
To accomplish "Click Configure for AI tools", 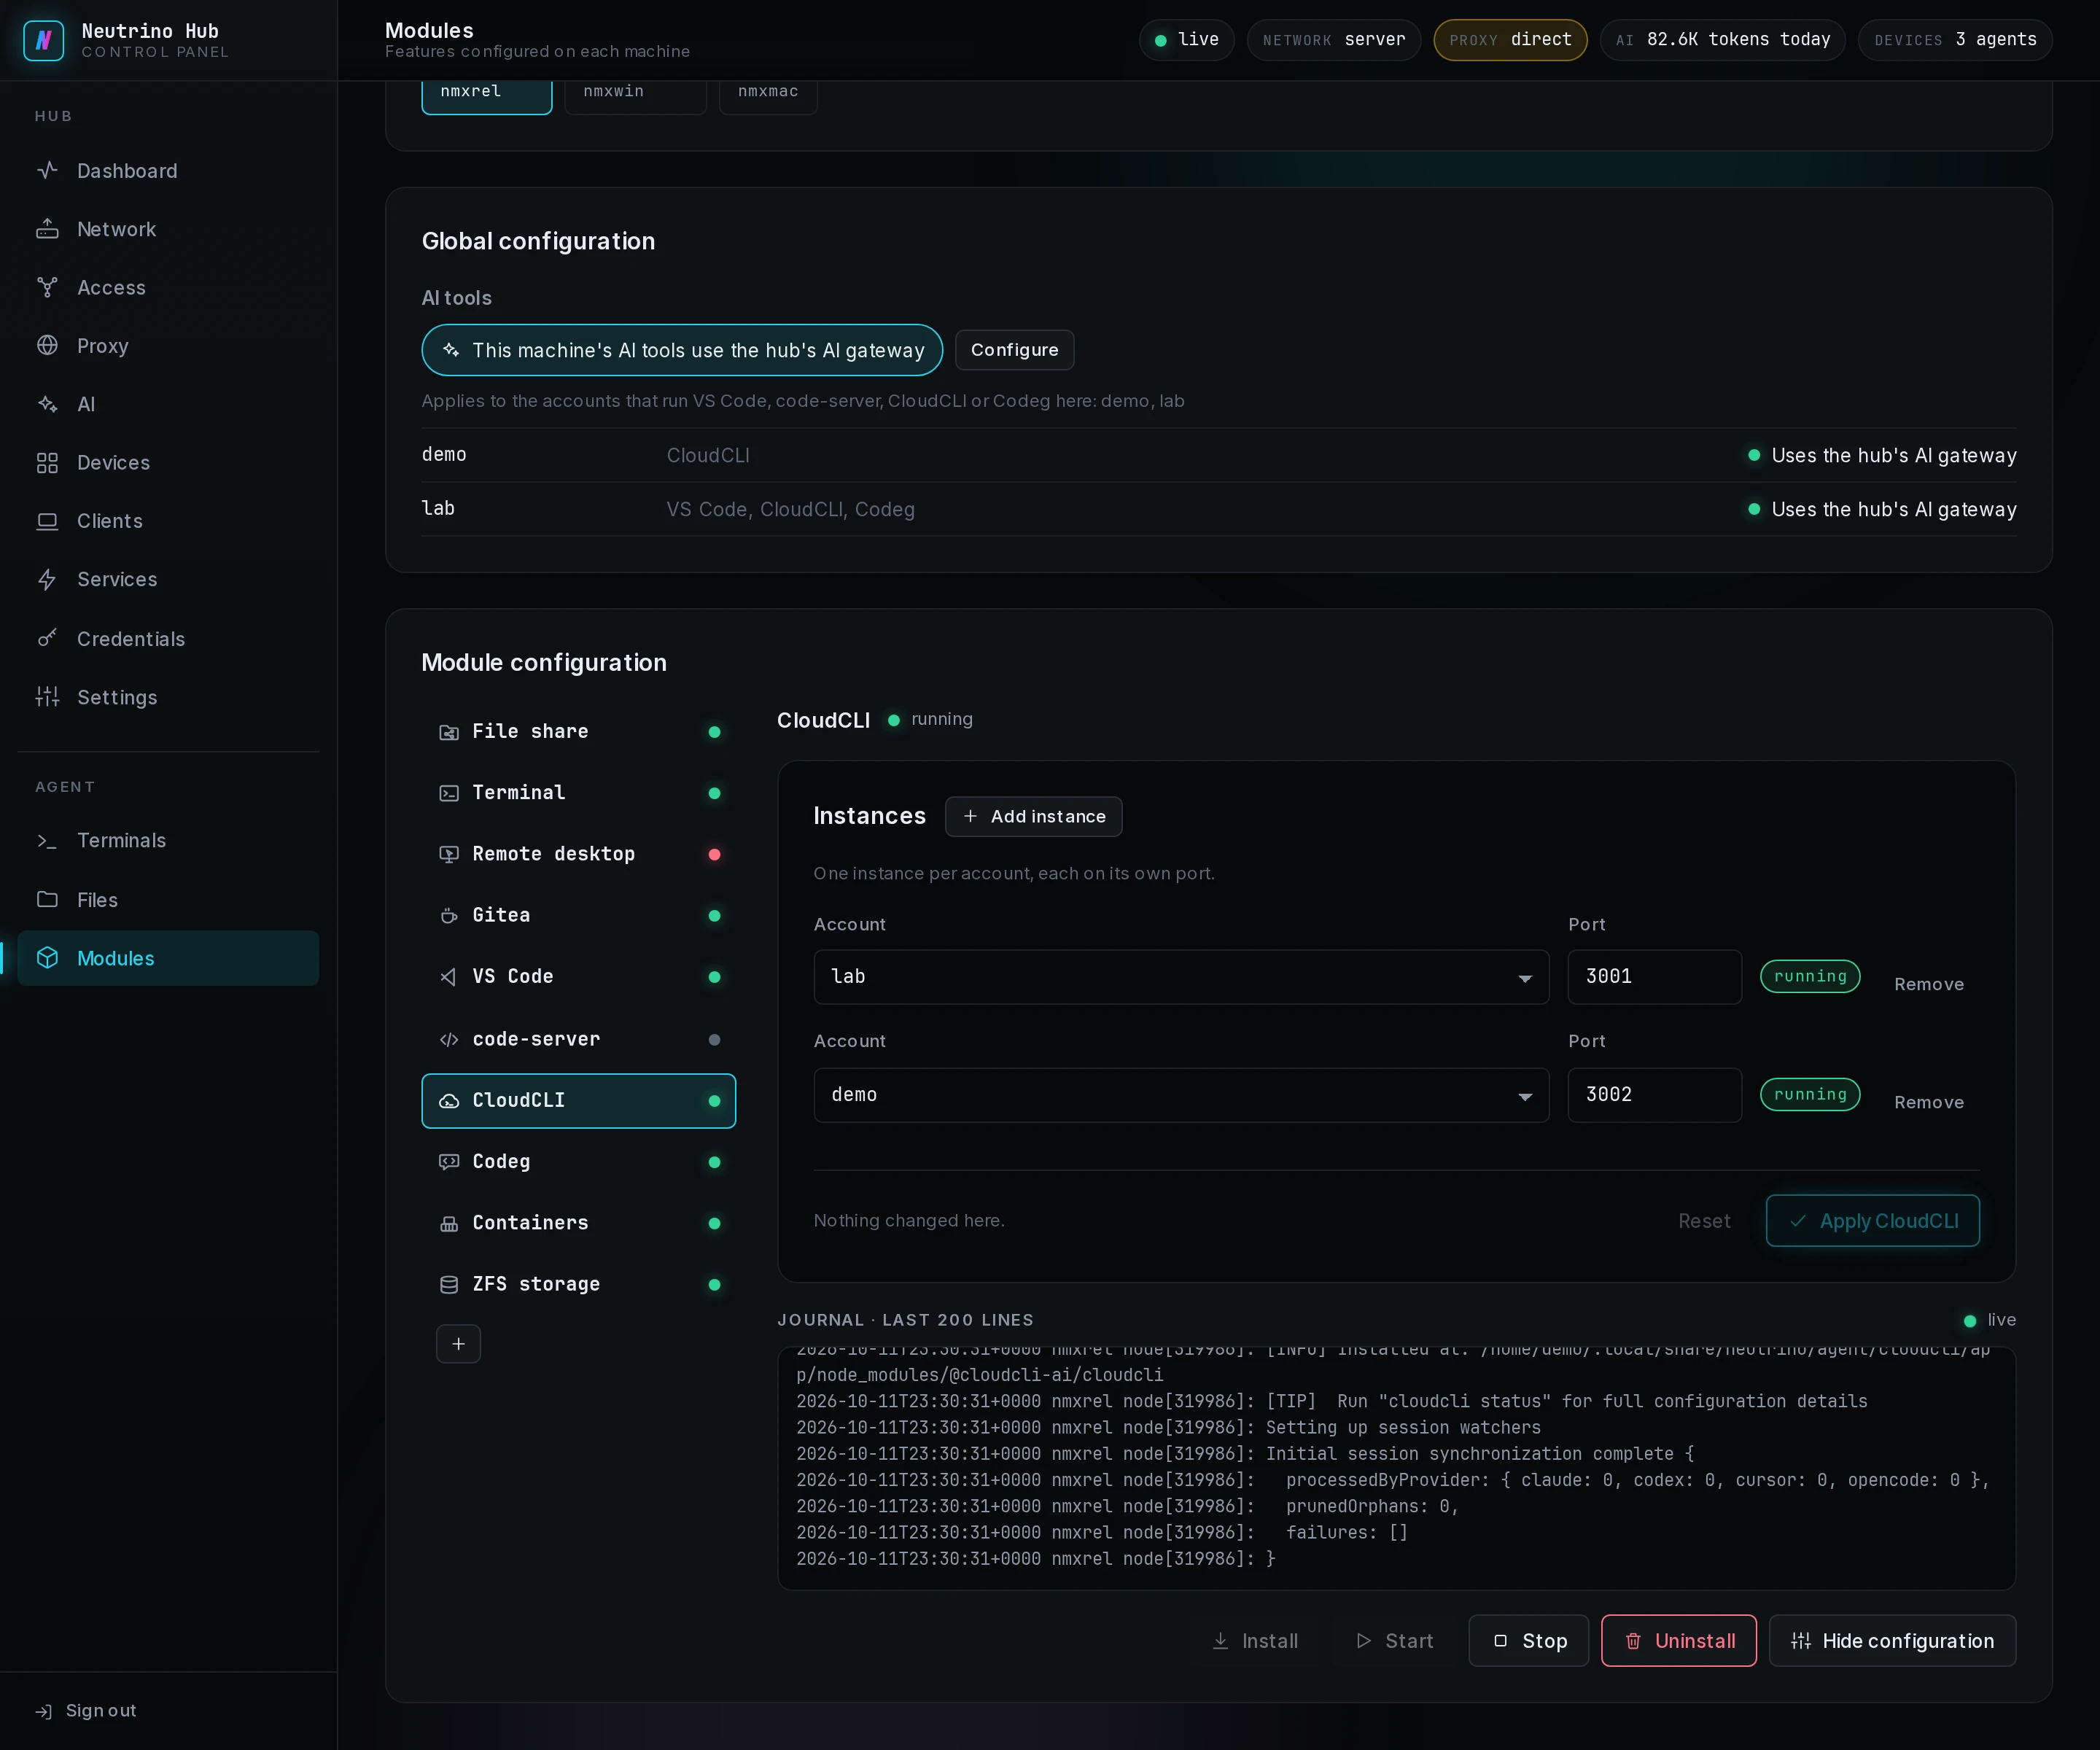I will 1014,350.
